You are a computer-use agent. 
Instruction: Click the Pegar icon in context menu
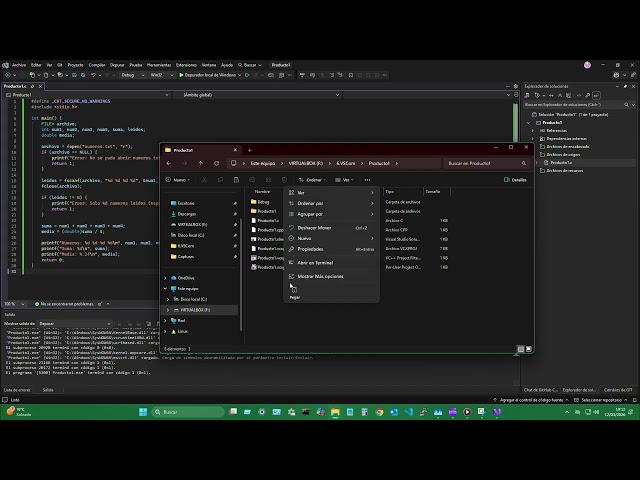click(x=294, y=290)
